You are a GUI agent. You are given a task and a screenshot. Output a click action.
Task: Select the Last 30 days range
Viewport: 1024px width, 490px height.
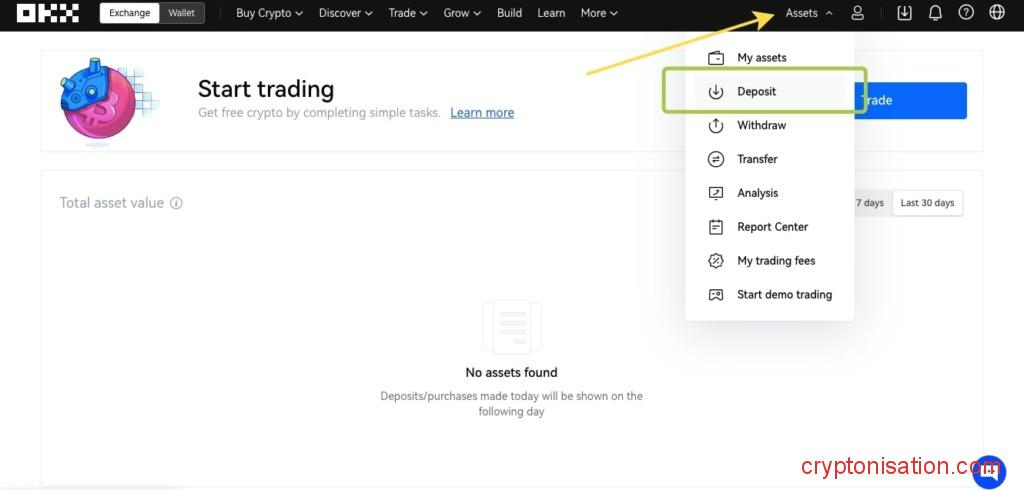pyautogui.click(x=927, y=203)
